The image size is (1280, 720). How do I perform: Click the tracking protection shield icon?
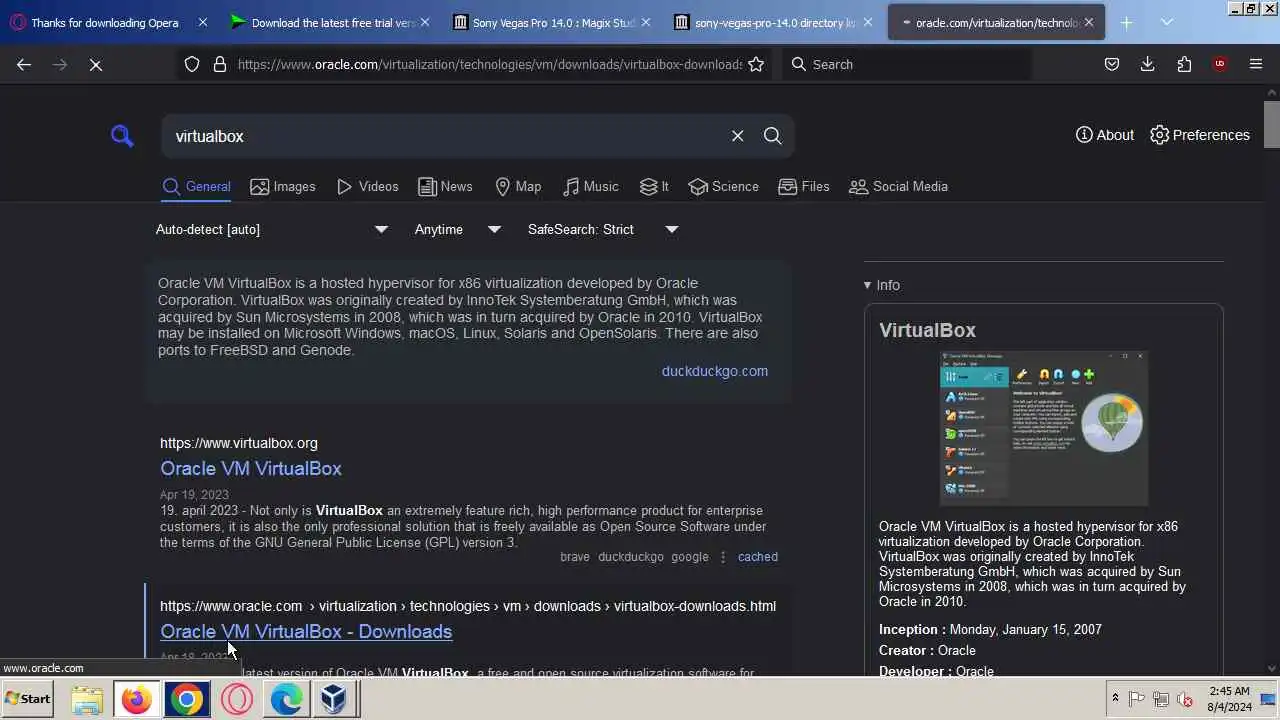(192, 64)
